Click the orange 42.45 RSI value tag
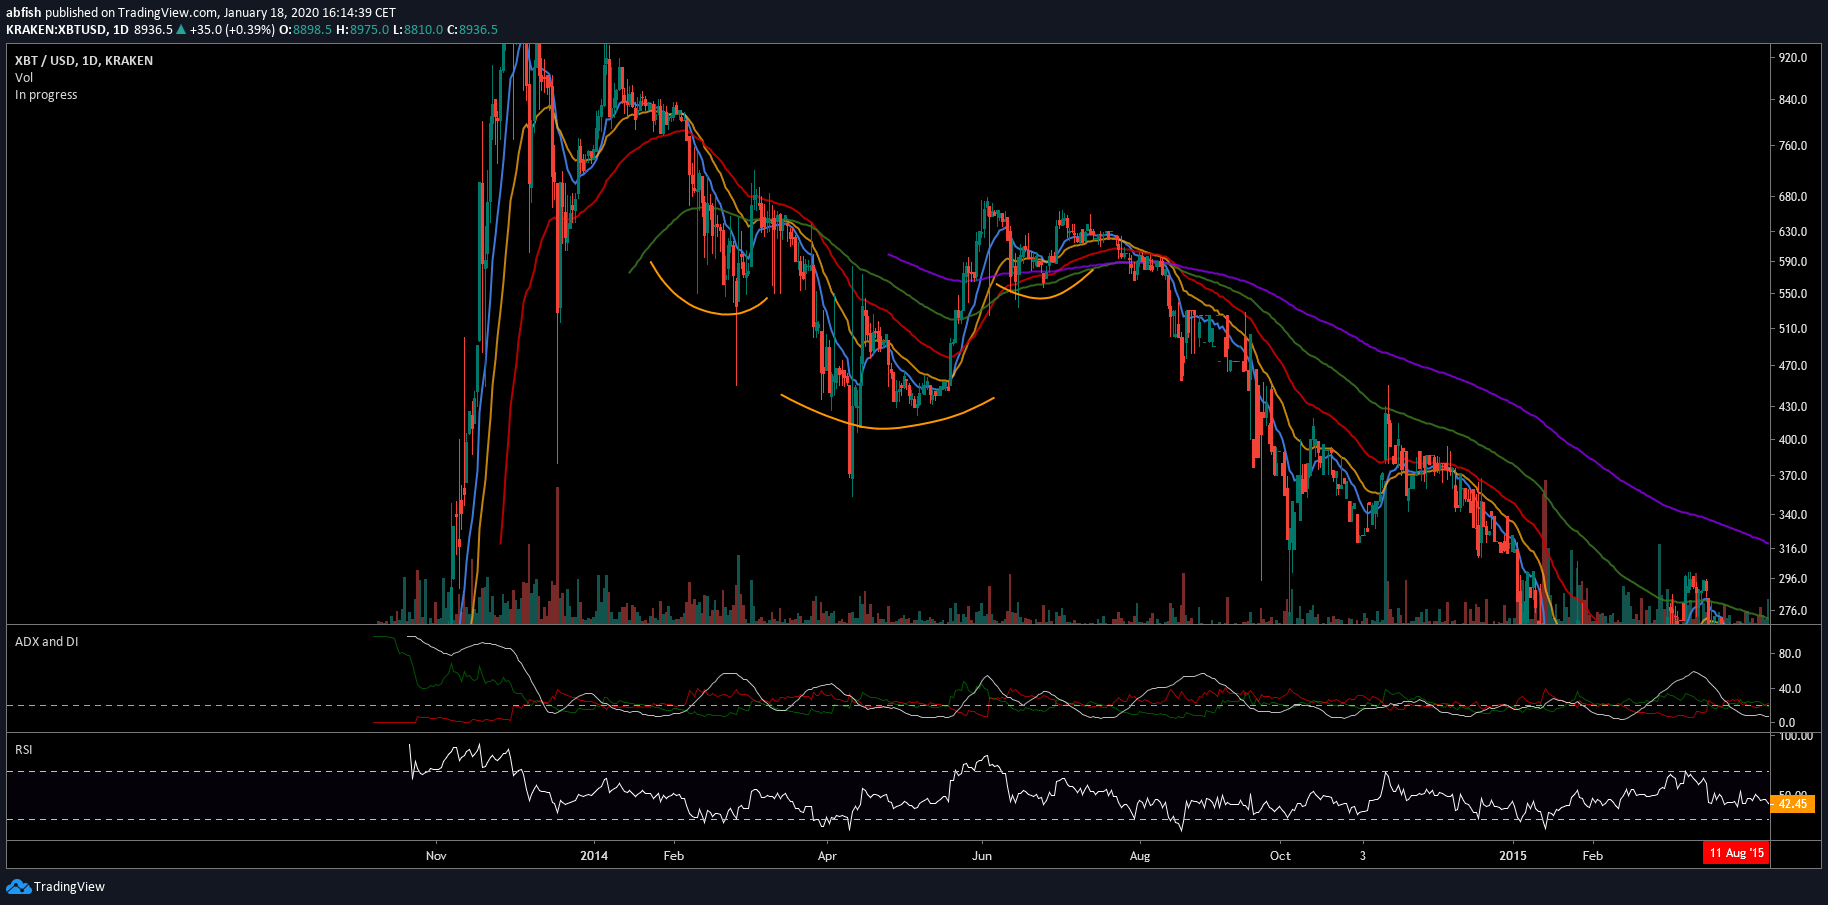The image size is (1828, 905). tap(1792, 804)
